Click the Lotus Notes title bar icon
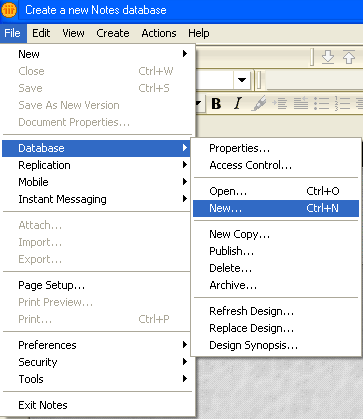 (9, 10)
